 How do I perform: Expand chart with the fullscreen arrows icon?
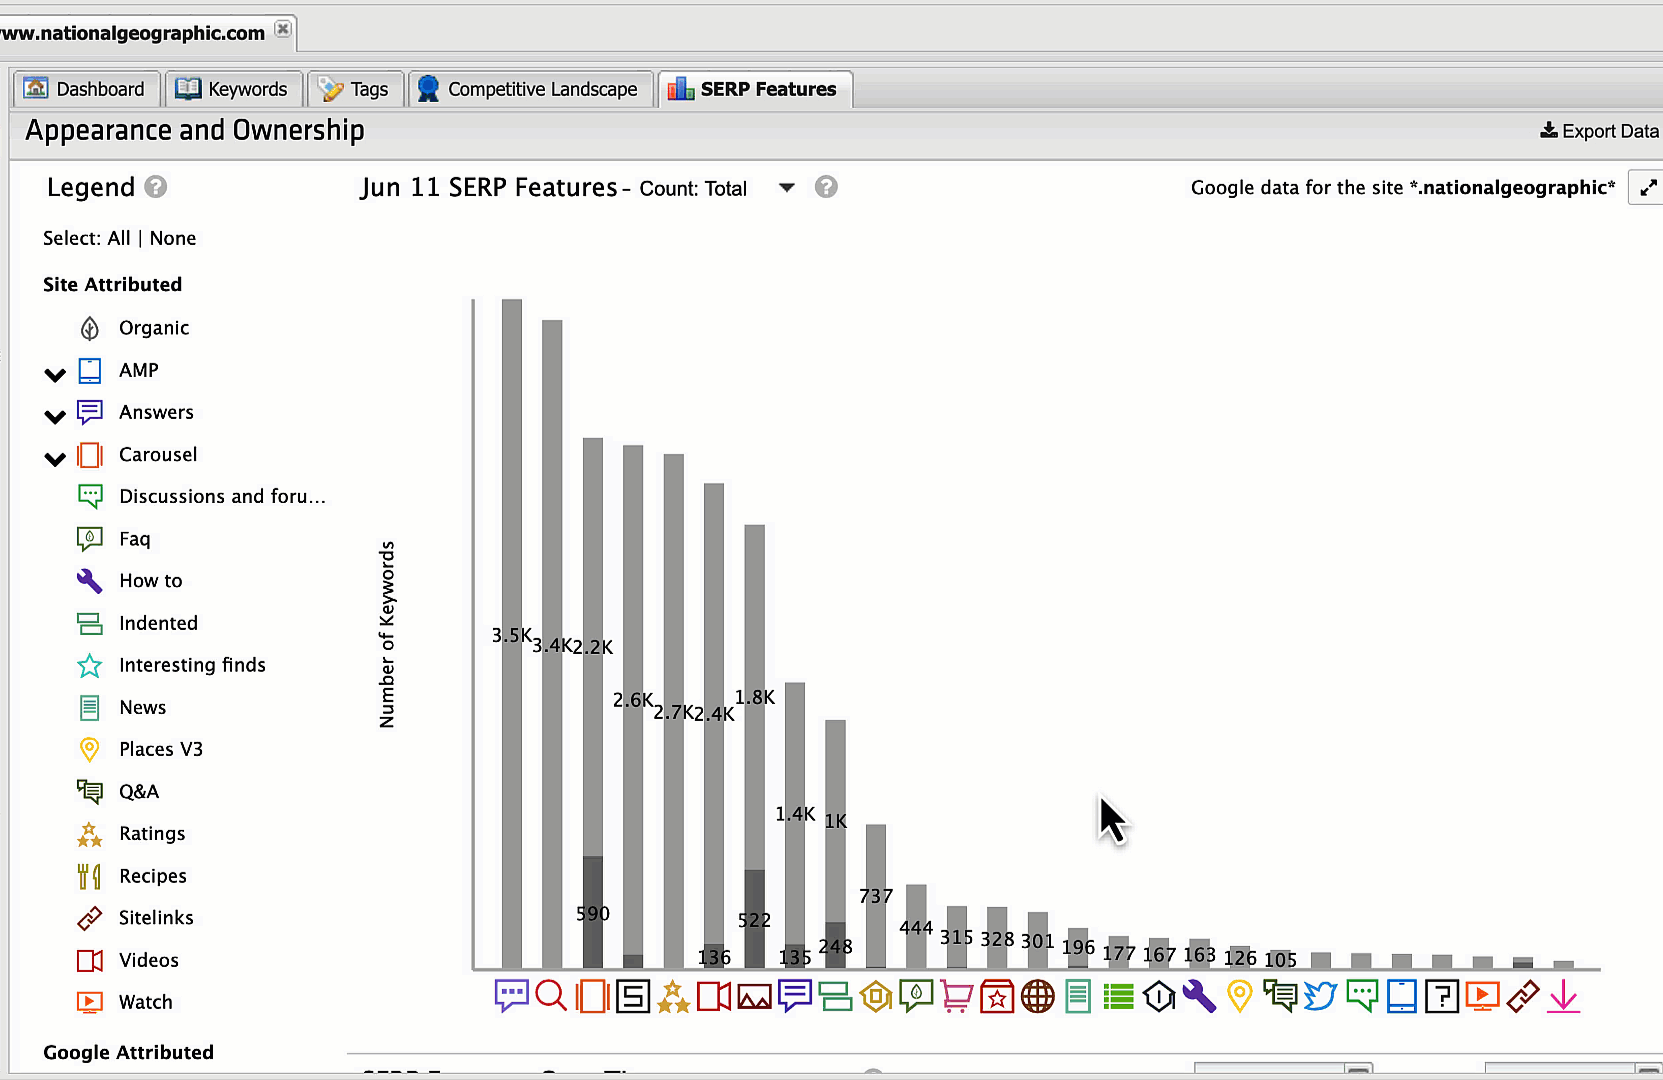tap(1648, 187)
